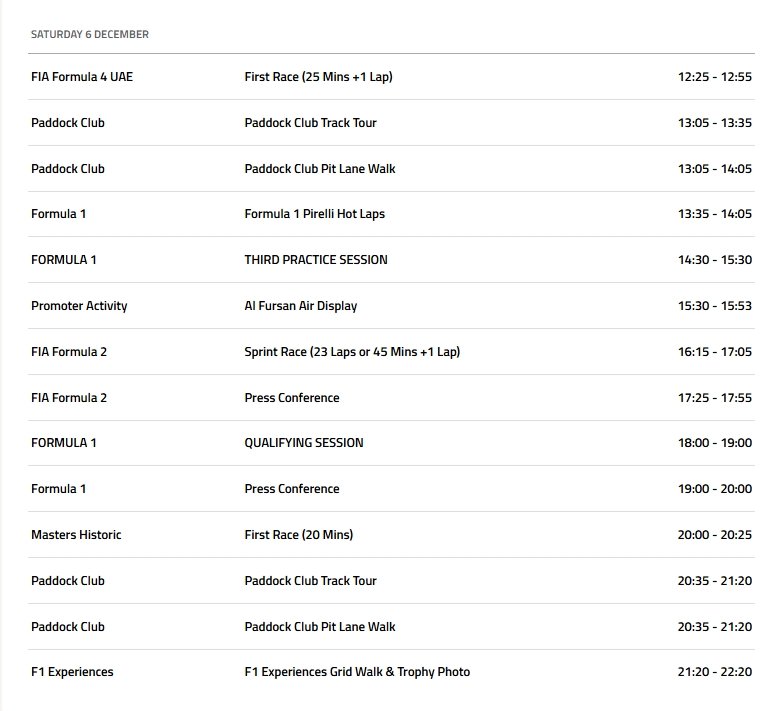Click the 18:00 - 19:00 time slot

click(714, 443)
